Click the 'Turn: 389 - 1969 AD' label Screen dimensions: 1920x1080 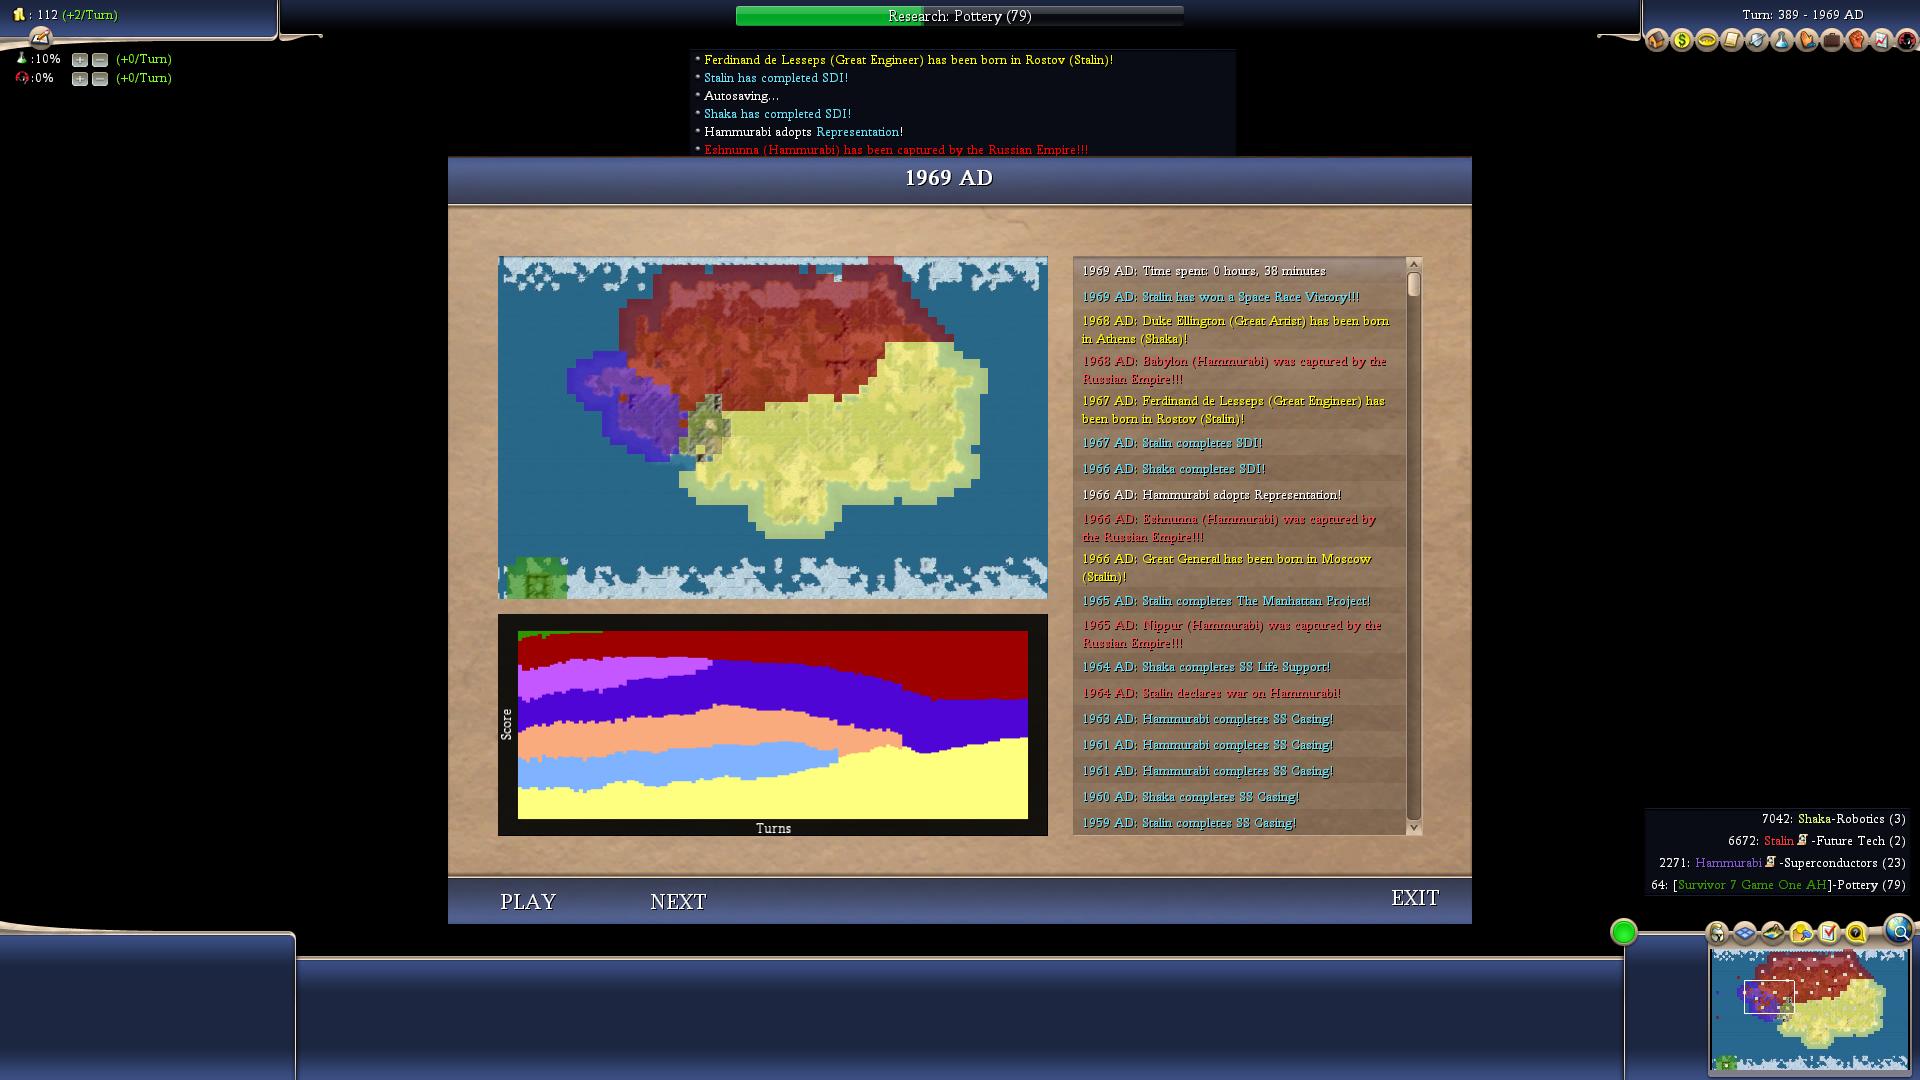(x=1803, y=15)
